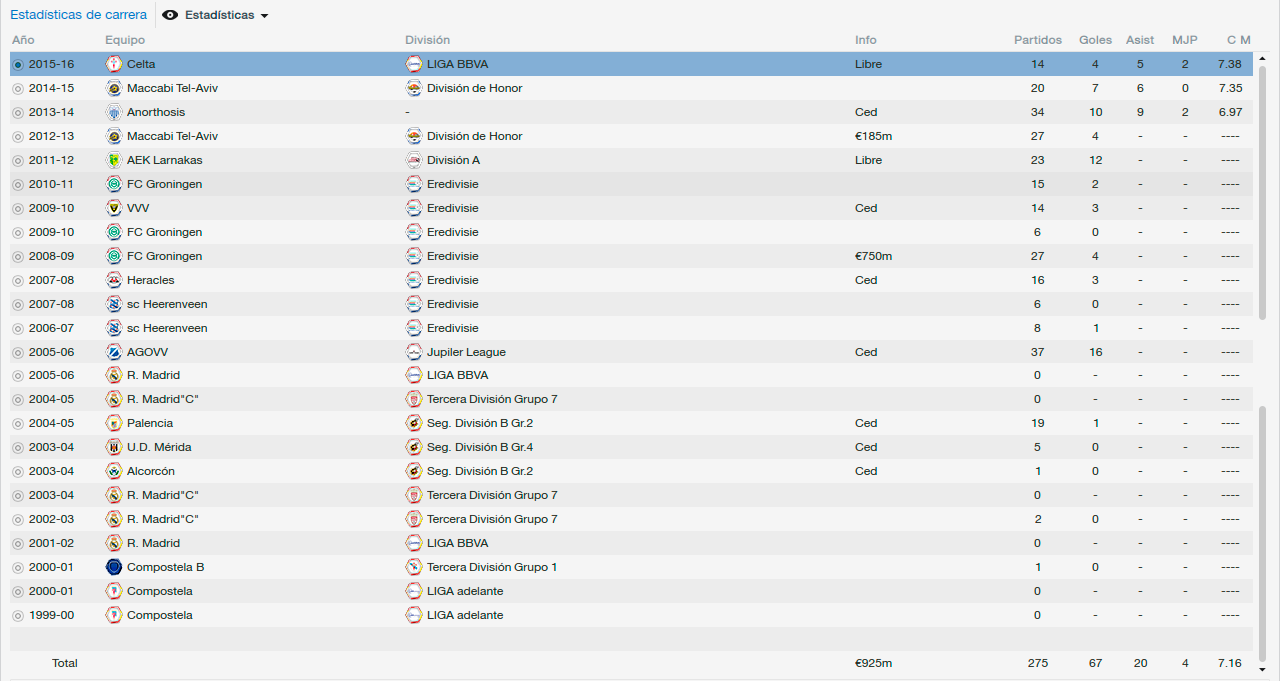The image size is (1280, 681).
Task: Click the Total label in footer row
Action: (65, 663)
